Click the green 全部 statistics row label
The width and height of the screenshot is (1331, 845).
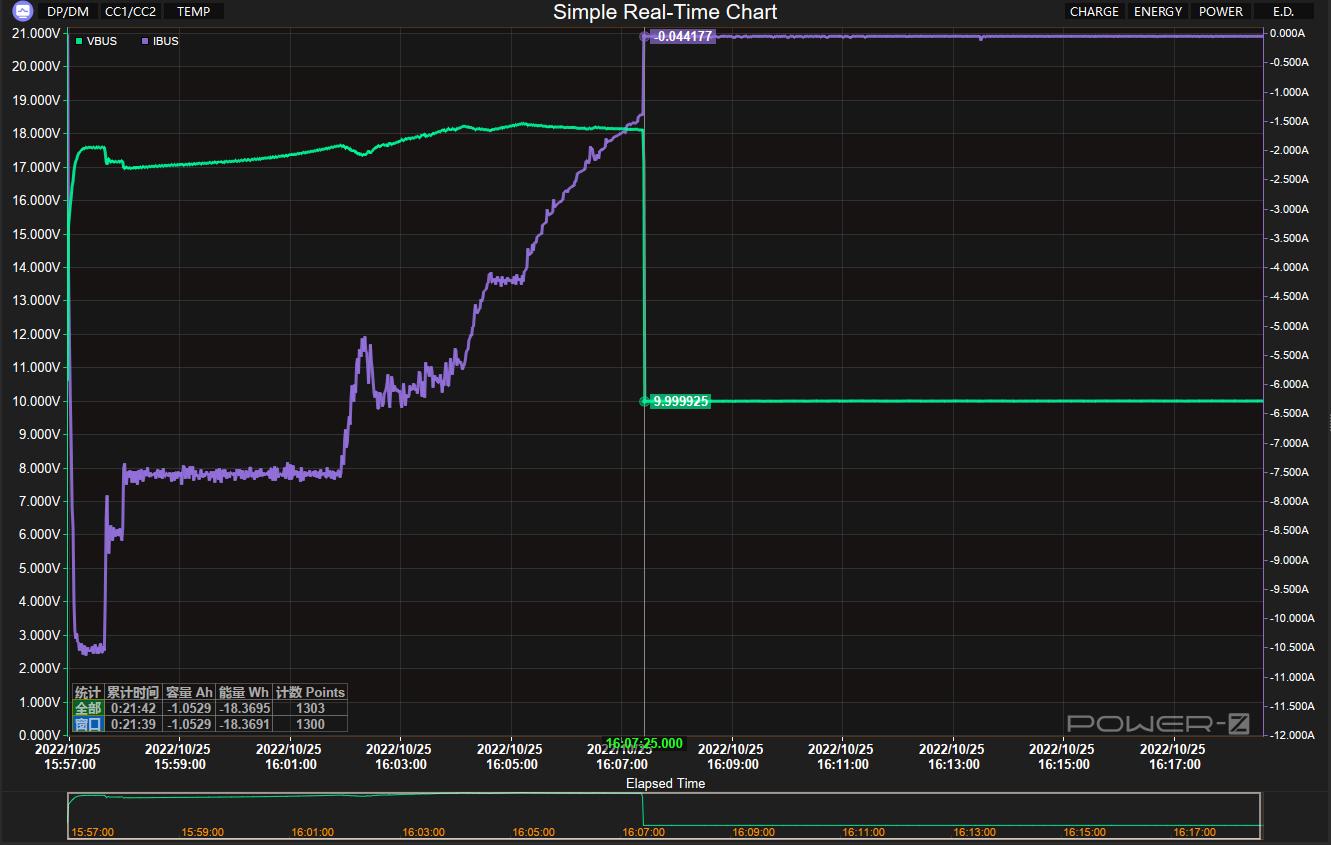[88, 708]
